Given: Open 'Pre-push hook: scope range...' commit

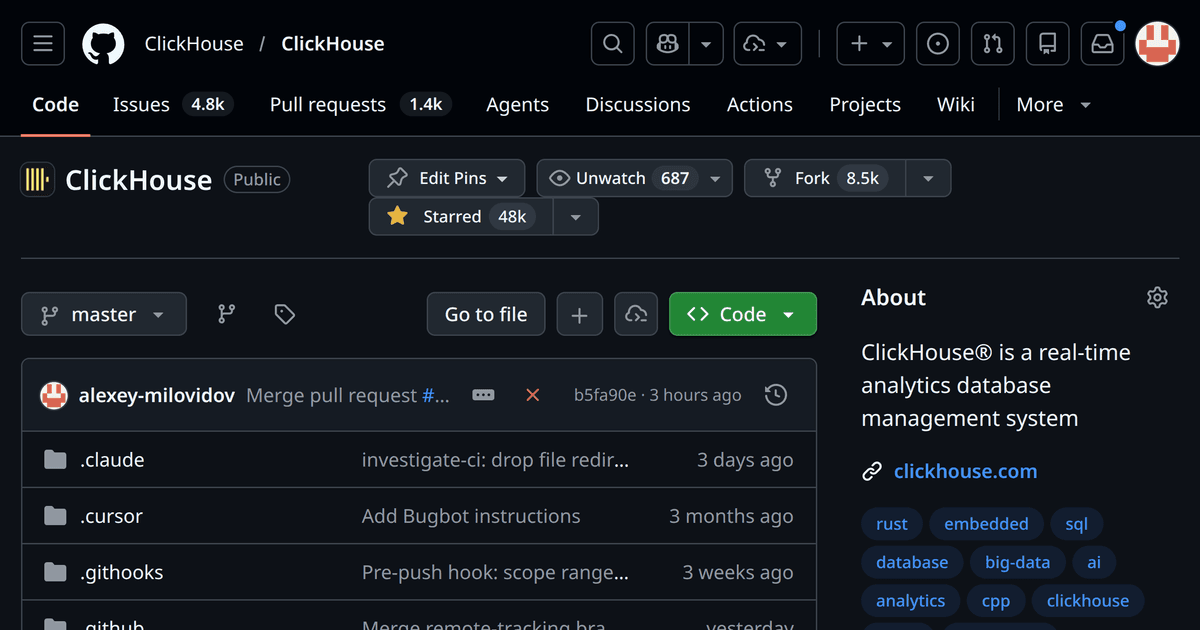Looking at the screenshot, I should coord(495,572).
